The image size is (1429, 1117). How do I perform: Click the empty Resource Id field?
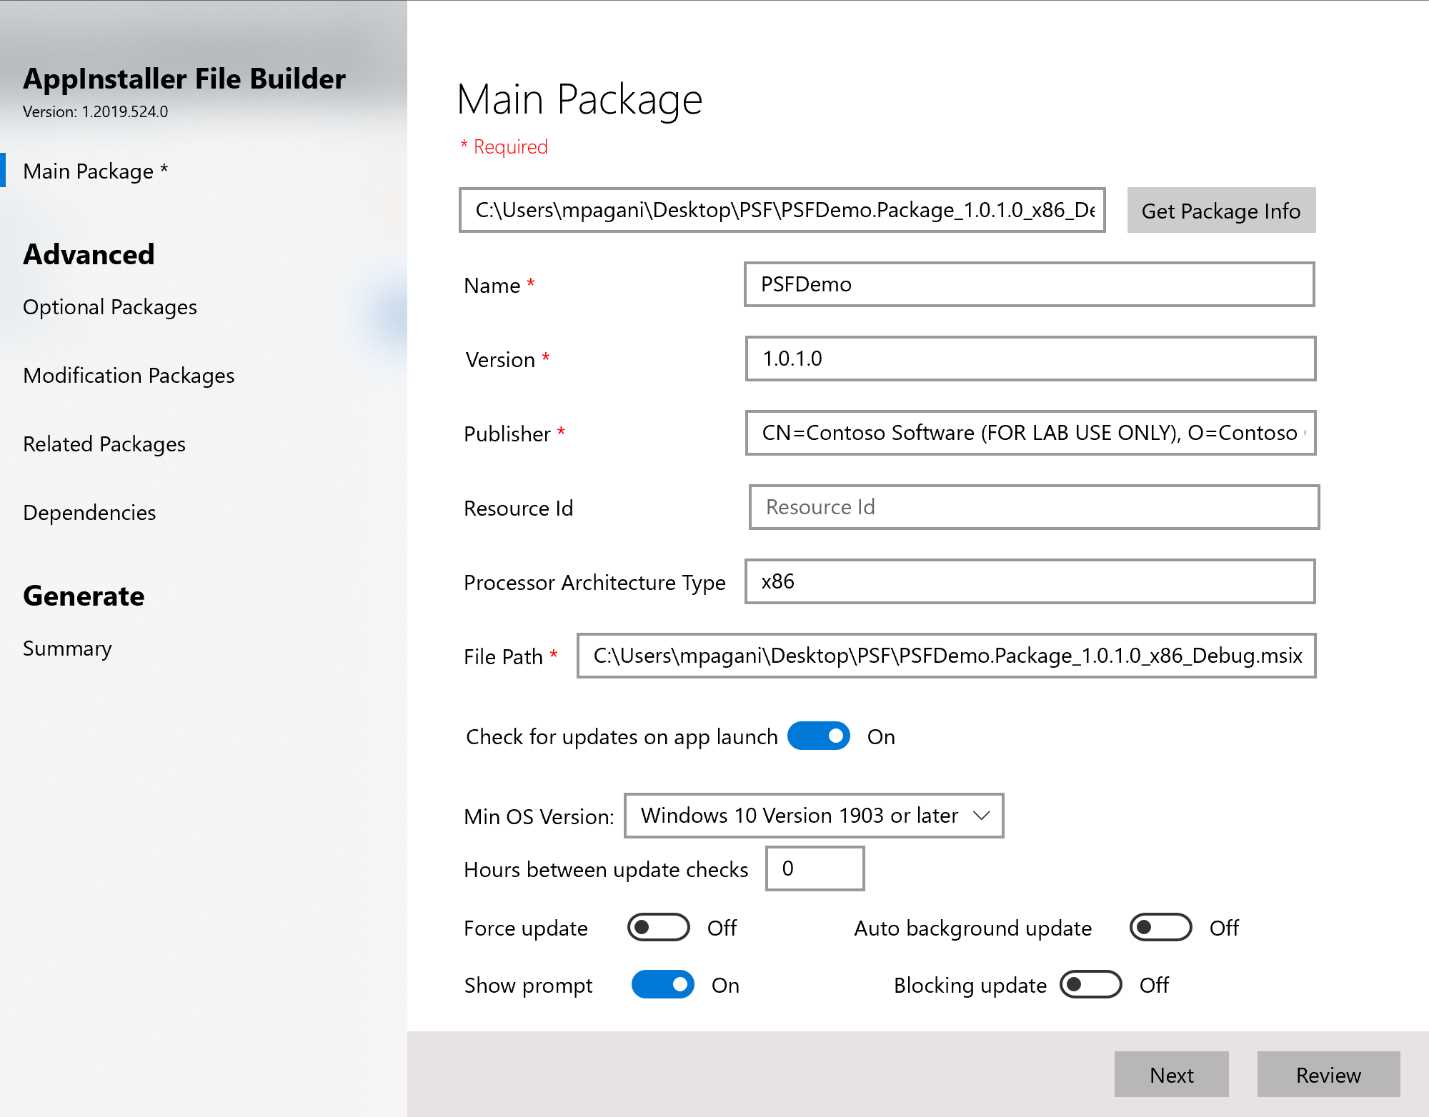tap(1033, 507)
